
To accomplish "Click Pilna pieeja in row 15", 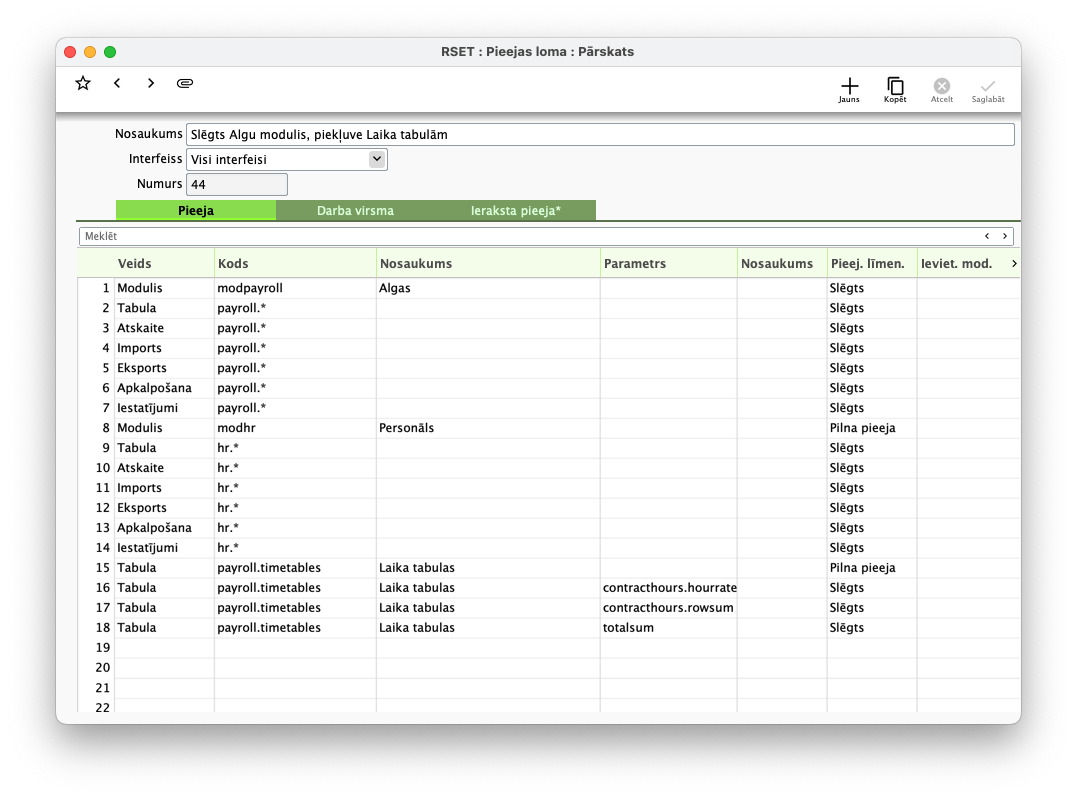I will click(872, 568).
